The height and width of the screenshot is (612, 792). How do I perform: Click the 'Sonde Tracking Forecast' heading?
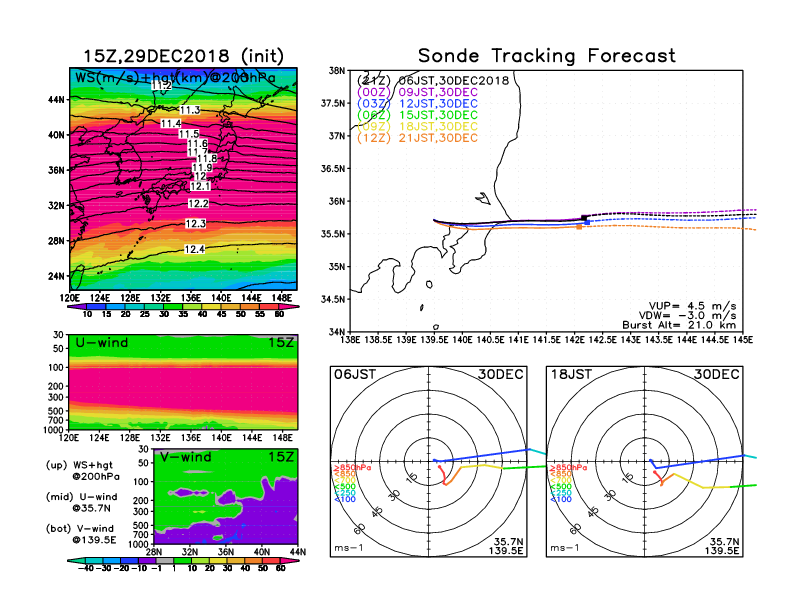pos(547,56)
